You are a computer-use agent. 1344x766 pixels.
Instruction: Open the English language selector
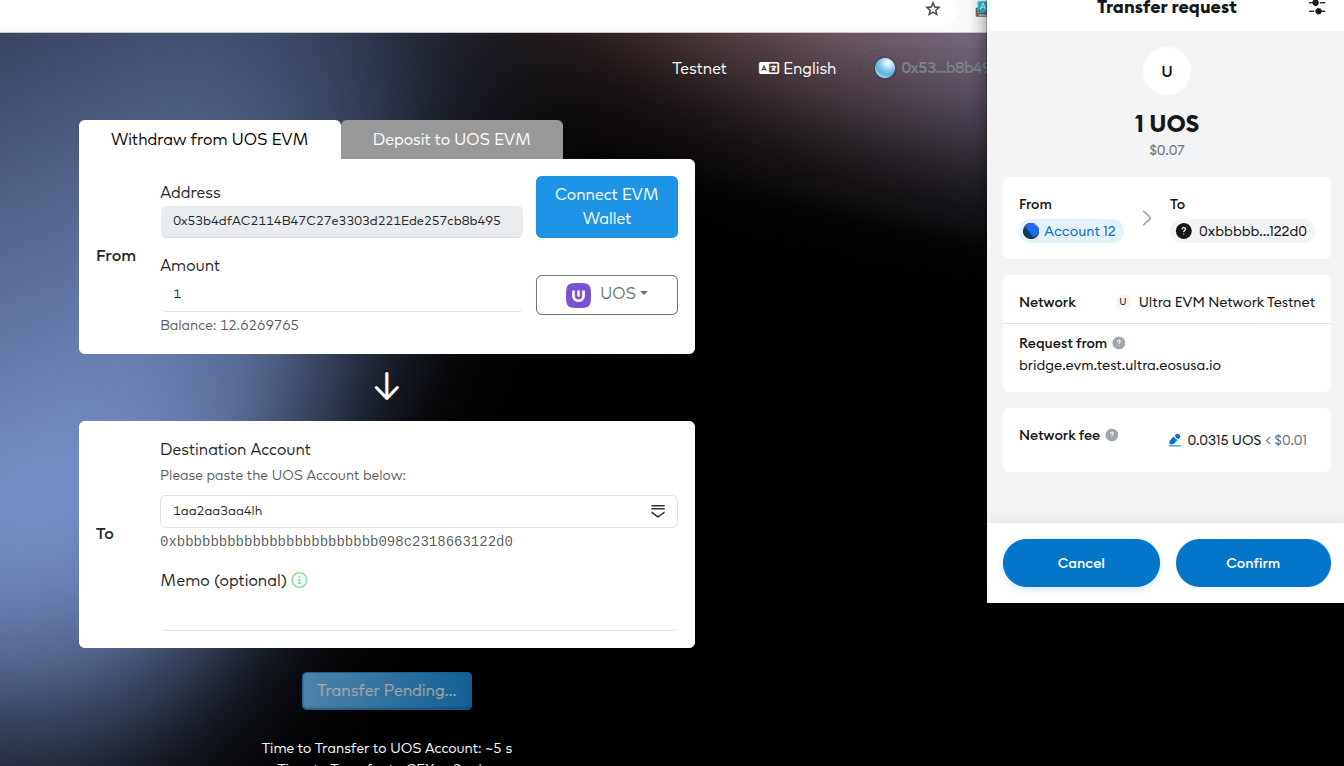pyautogui.click(x=797, y=68)
